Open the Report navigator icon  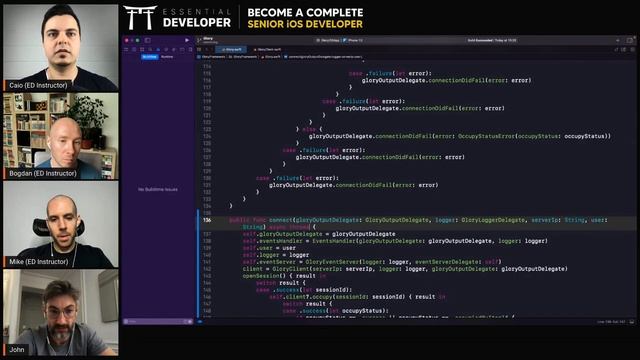point(190,49)
